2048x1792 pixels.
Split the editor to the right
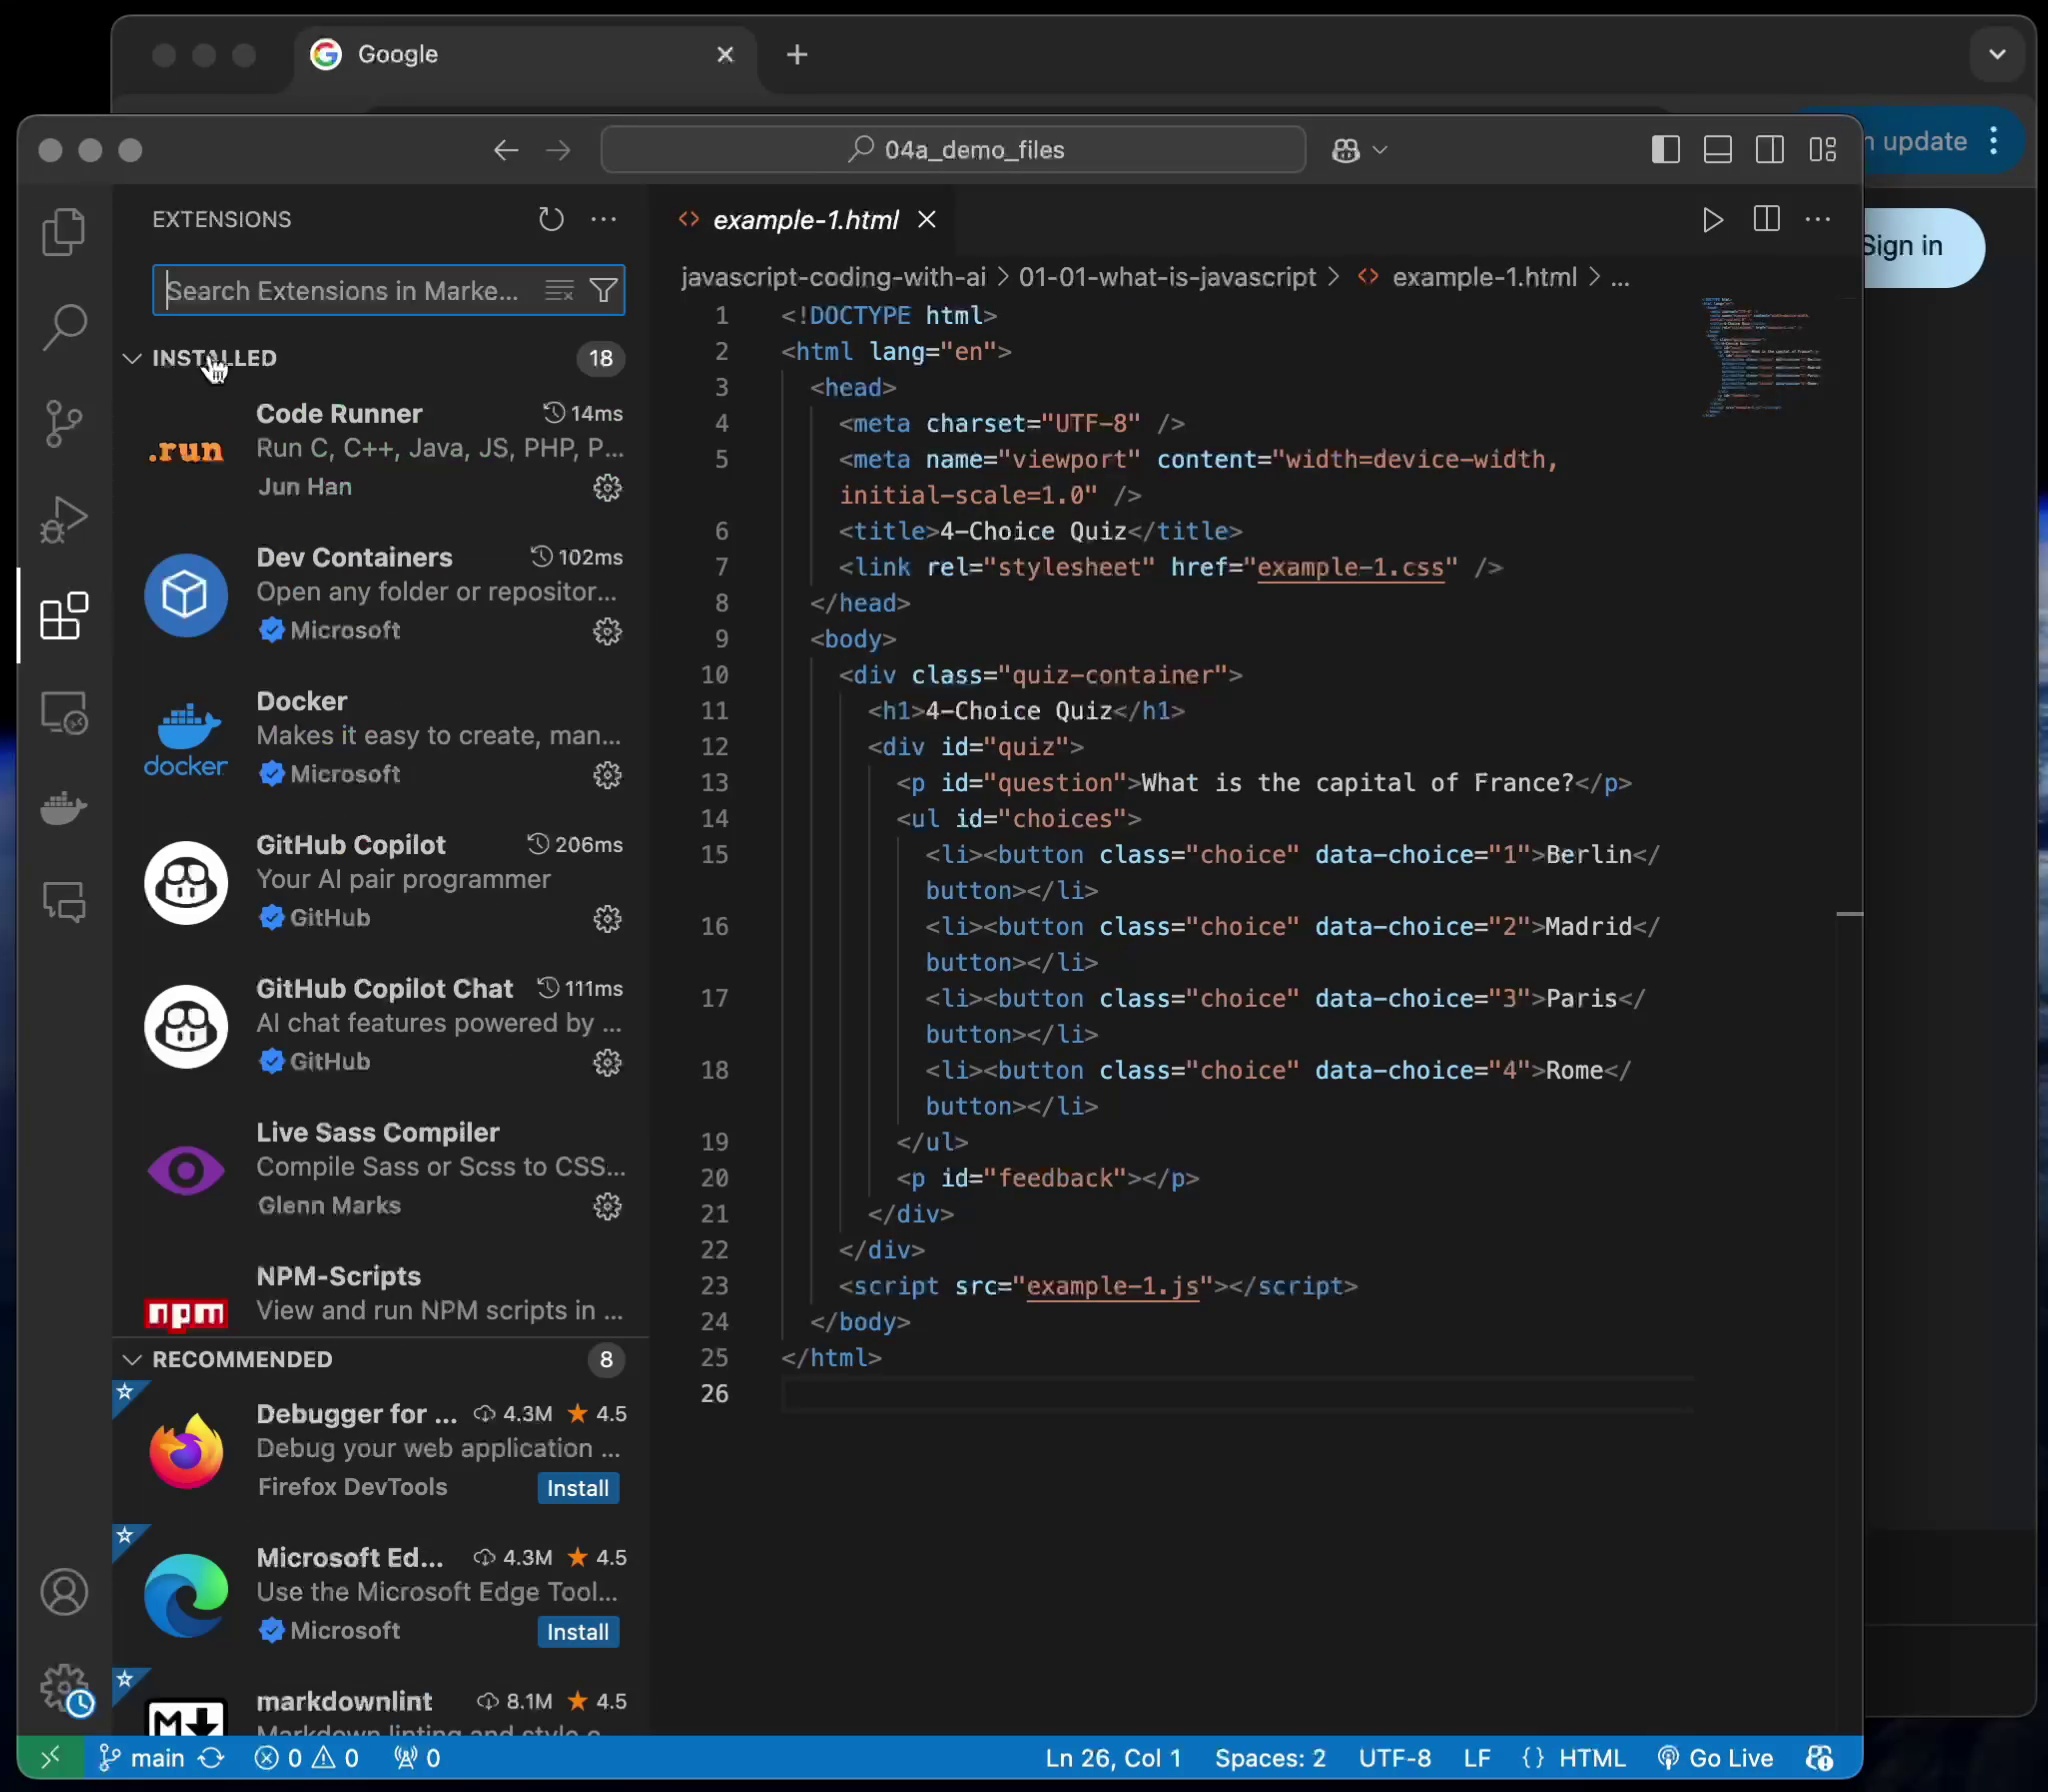(1767, 219)
